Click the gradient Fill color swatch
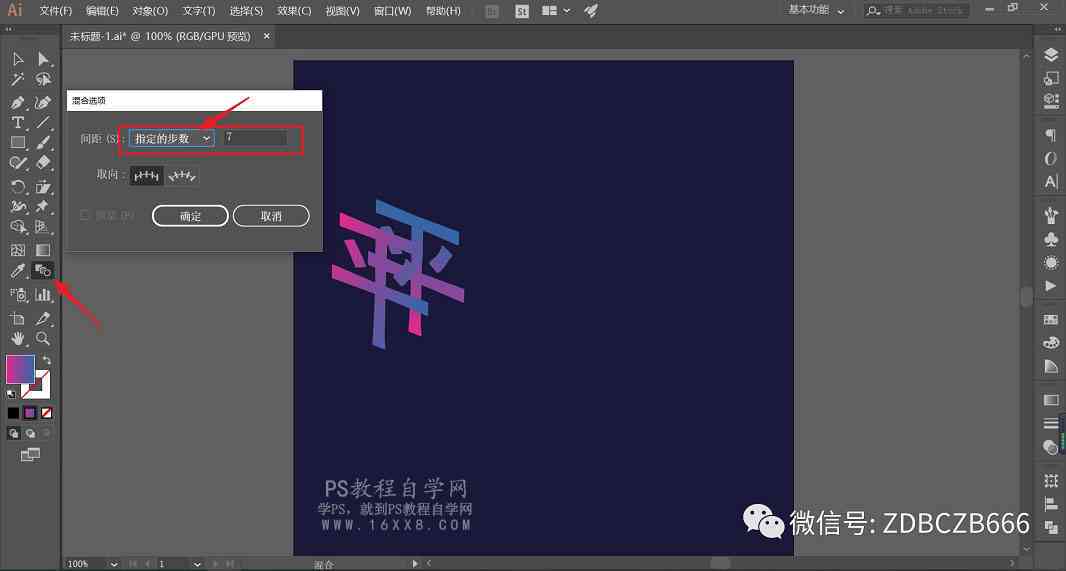This screenshot has height=571, width=1066. coord(20,370)
